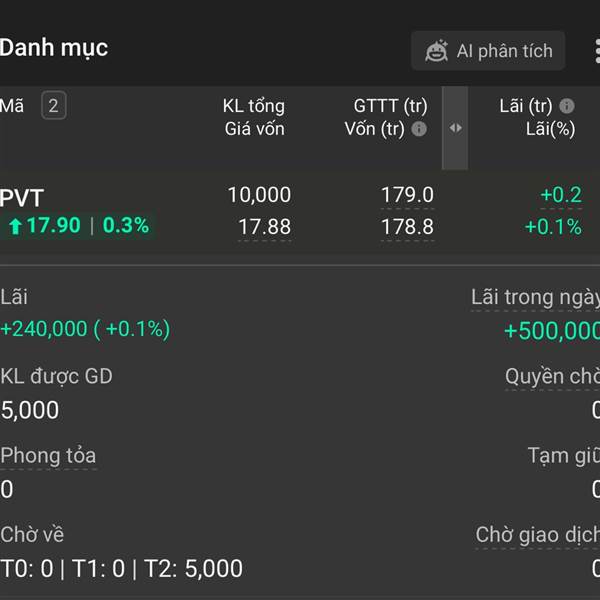Tap the Phong tỏa label
Screen dimensions: 600x600
[48, 455]
